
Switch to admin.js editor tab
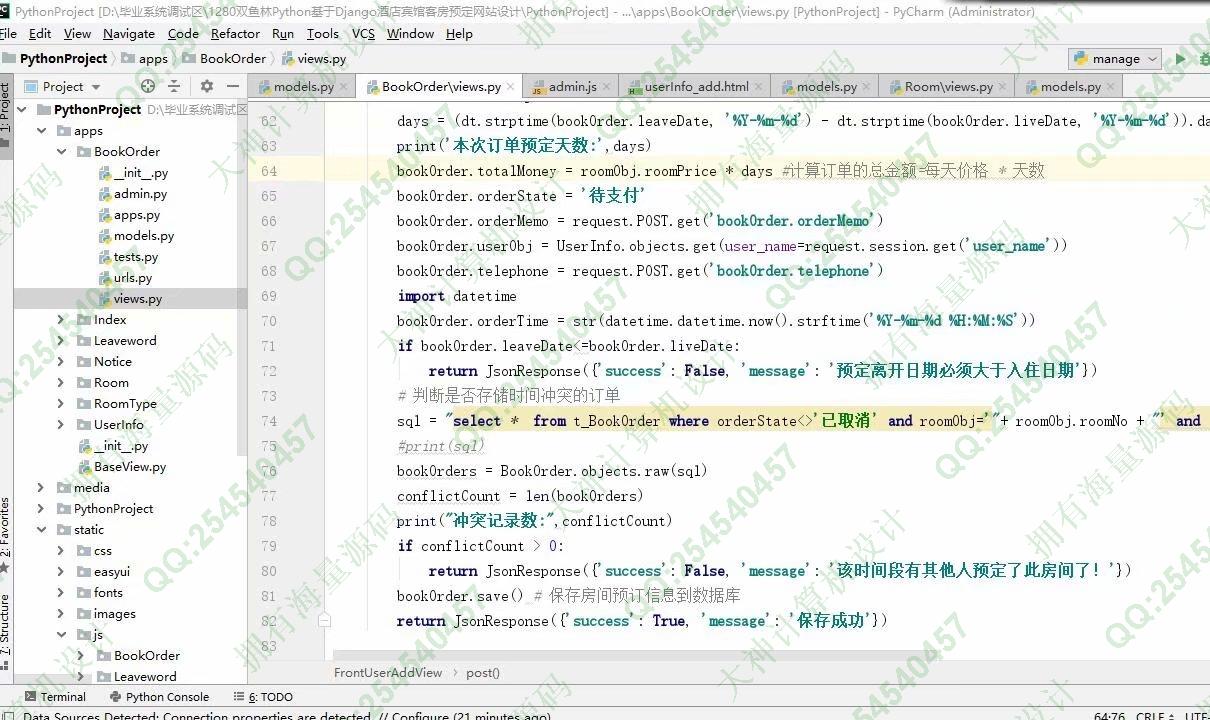pos(571,86)
